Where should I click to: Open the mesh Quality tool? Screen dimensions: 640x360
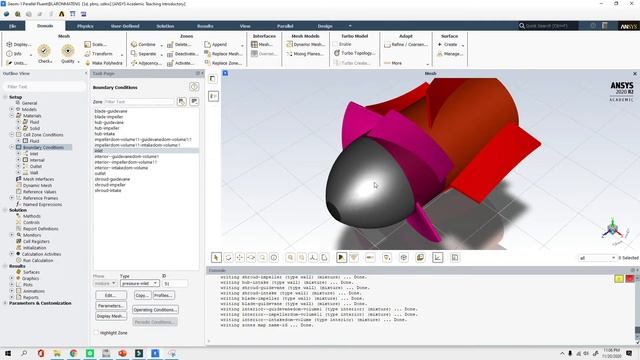[68, 54]
